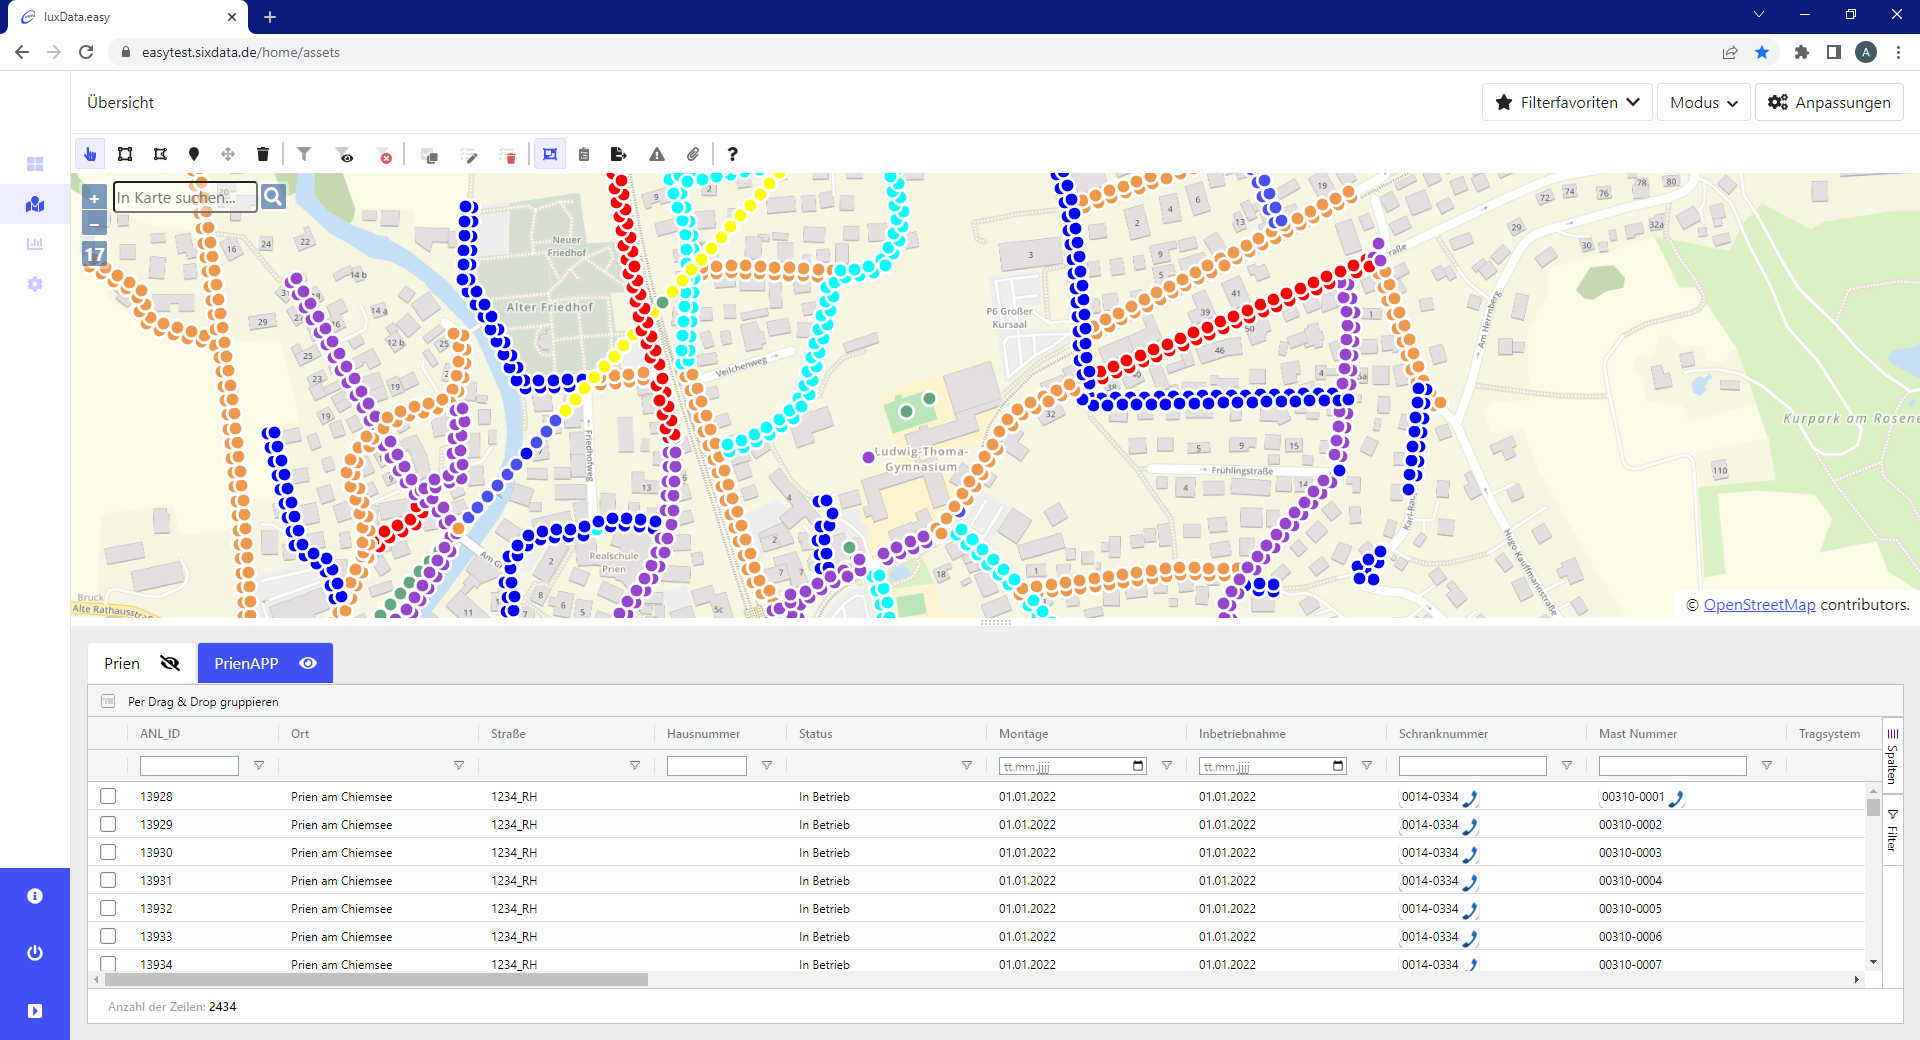
Task: Open the OpenStreetMap link
Action: coord(1759,604)
